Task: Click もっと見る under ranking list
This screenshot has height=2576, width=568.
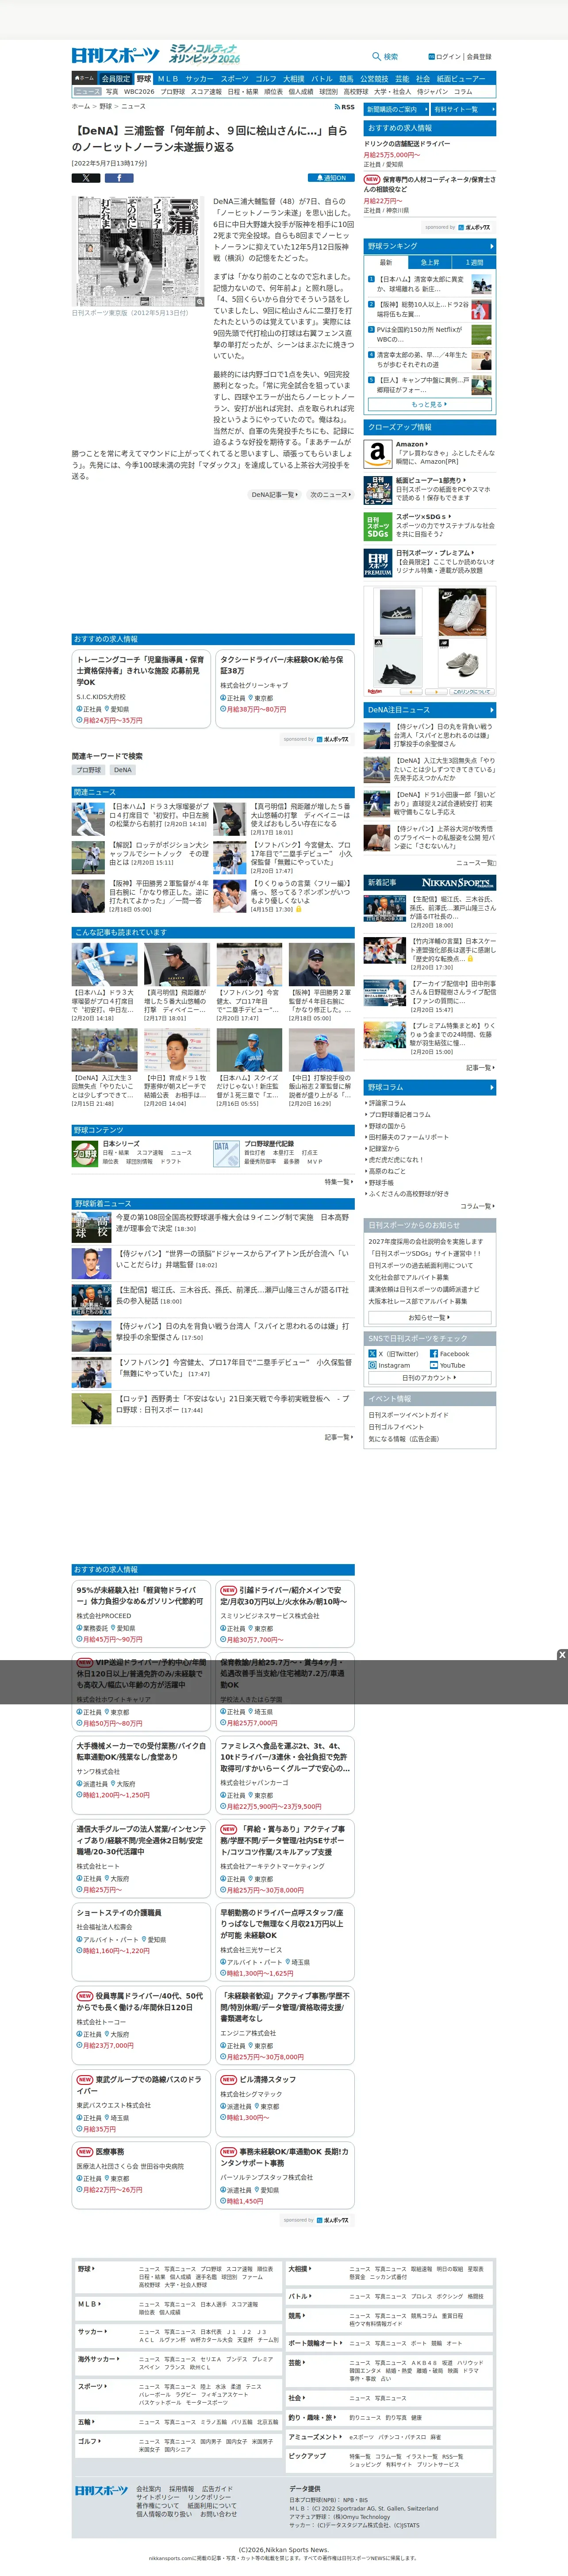Action: pos(429,404)
